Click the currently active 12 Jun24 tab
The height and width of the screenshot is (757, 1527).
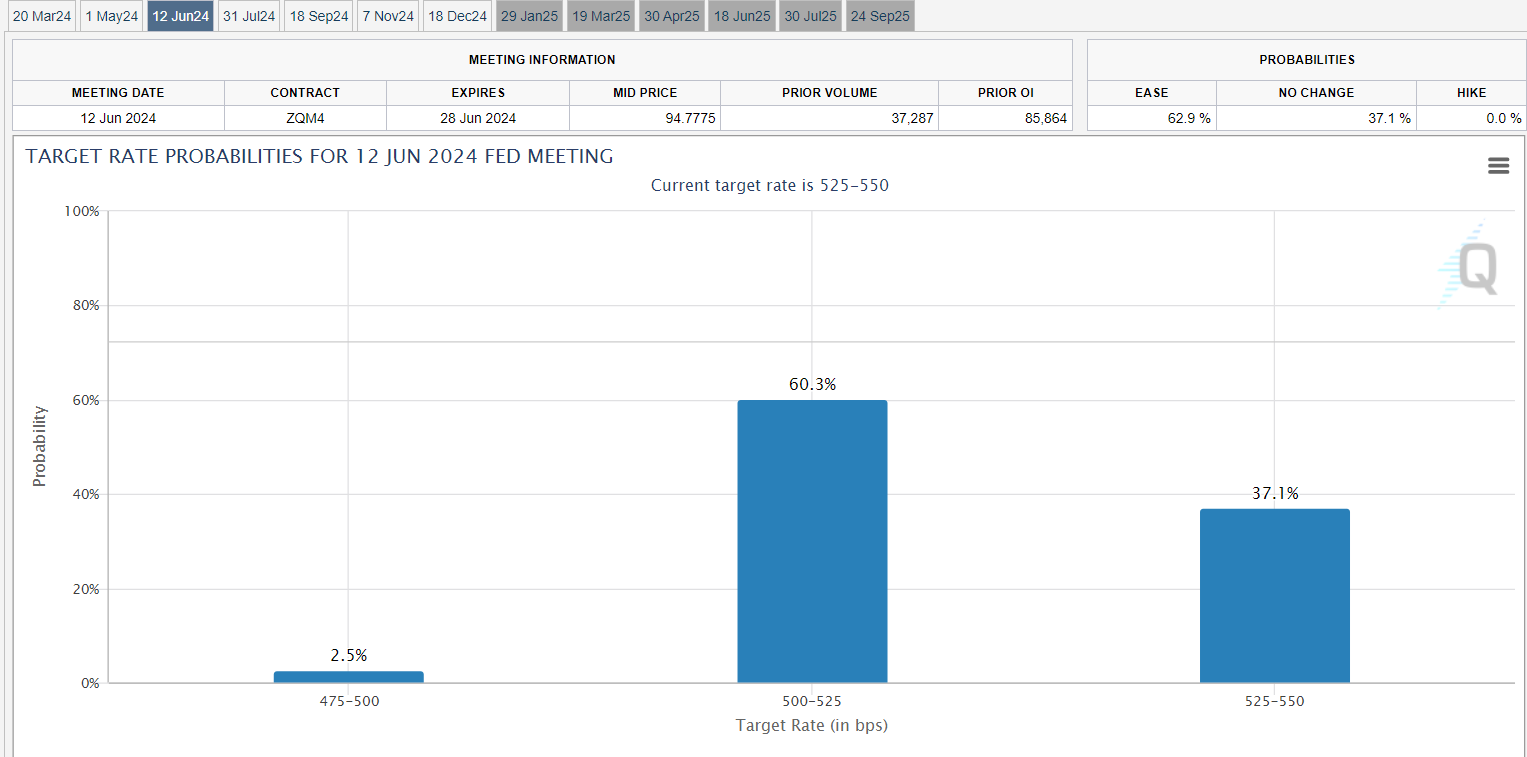click(181, 16)
